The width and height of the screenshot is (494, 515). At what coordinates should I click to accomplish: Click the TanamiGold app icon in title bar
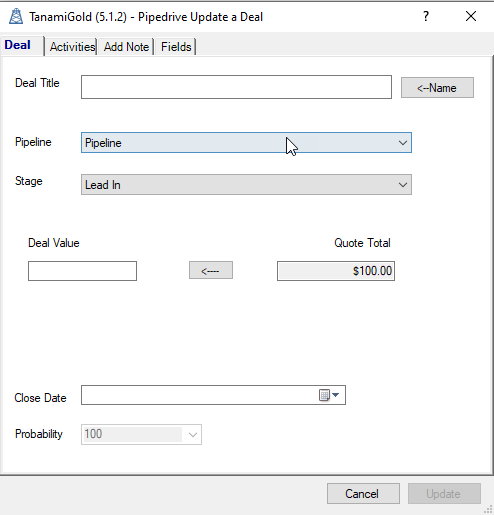(x=16, y=16)
